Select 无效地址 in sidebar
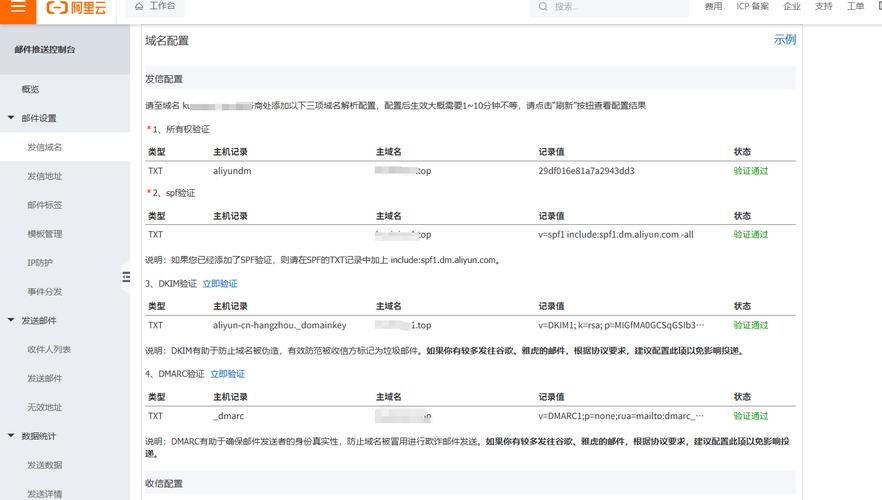This screenshot has height=500, width=882. [x=44, y=407]
